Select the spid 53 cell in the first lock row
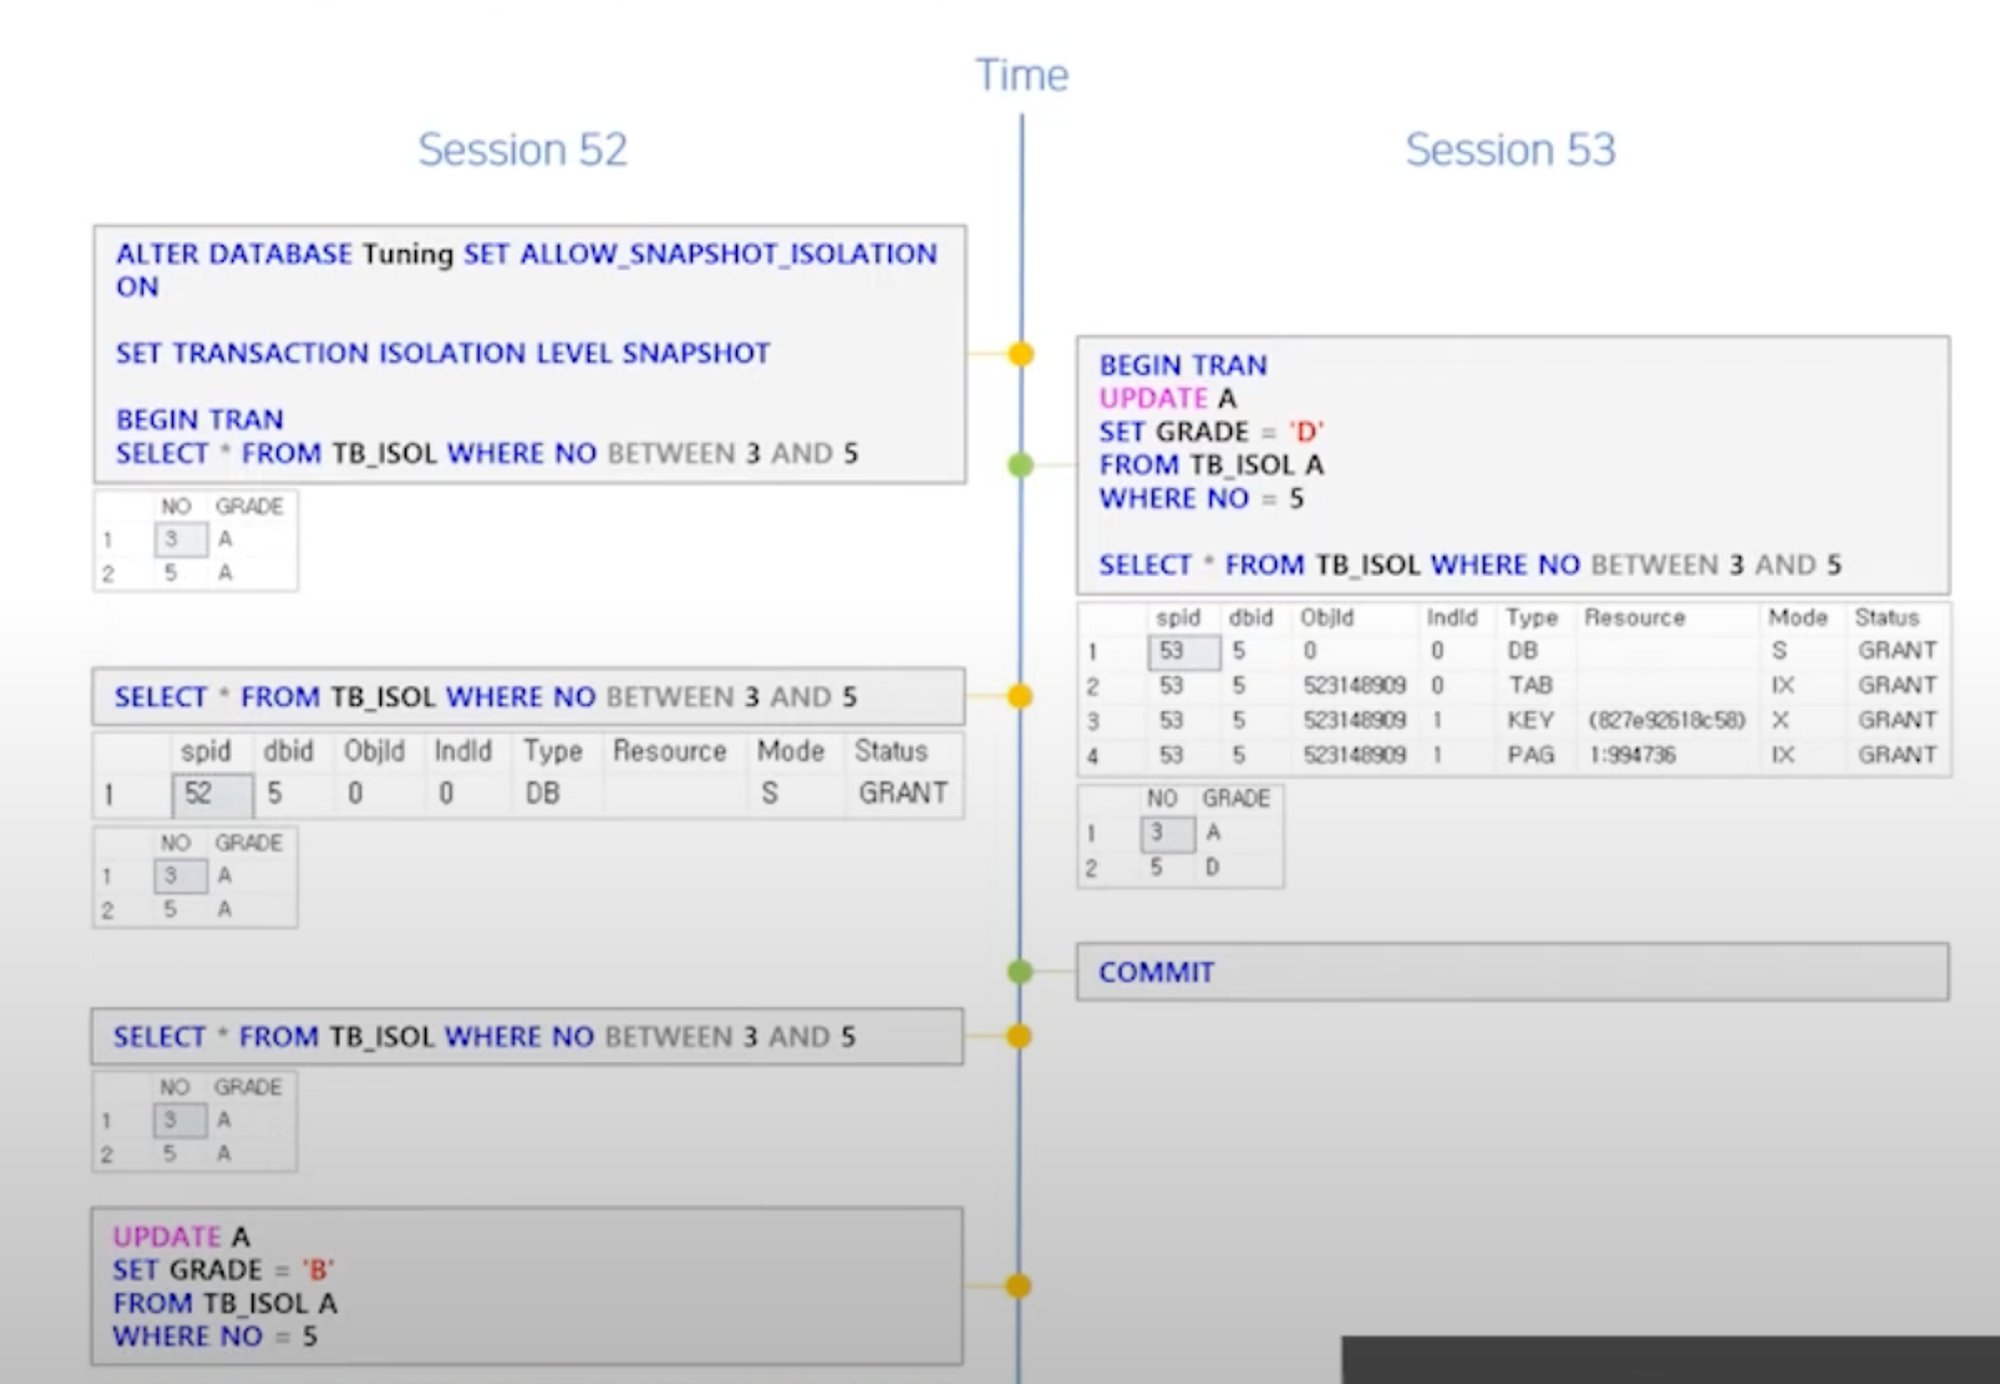 click(x=1182, y=652)
